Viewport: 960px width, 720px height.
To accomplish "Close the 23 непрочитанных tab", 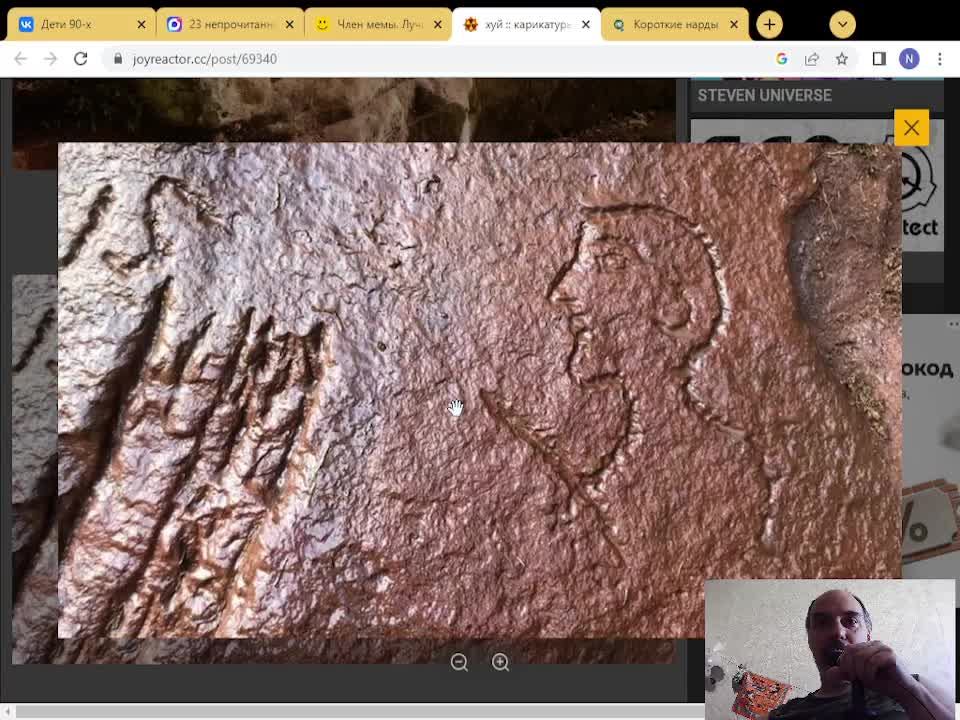I will (x=290, y=24).
